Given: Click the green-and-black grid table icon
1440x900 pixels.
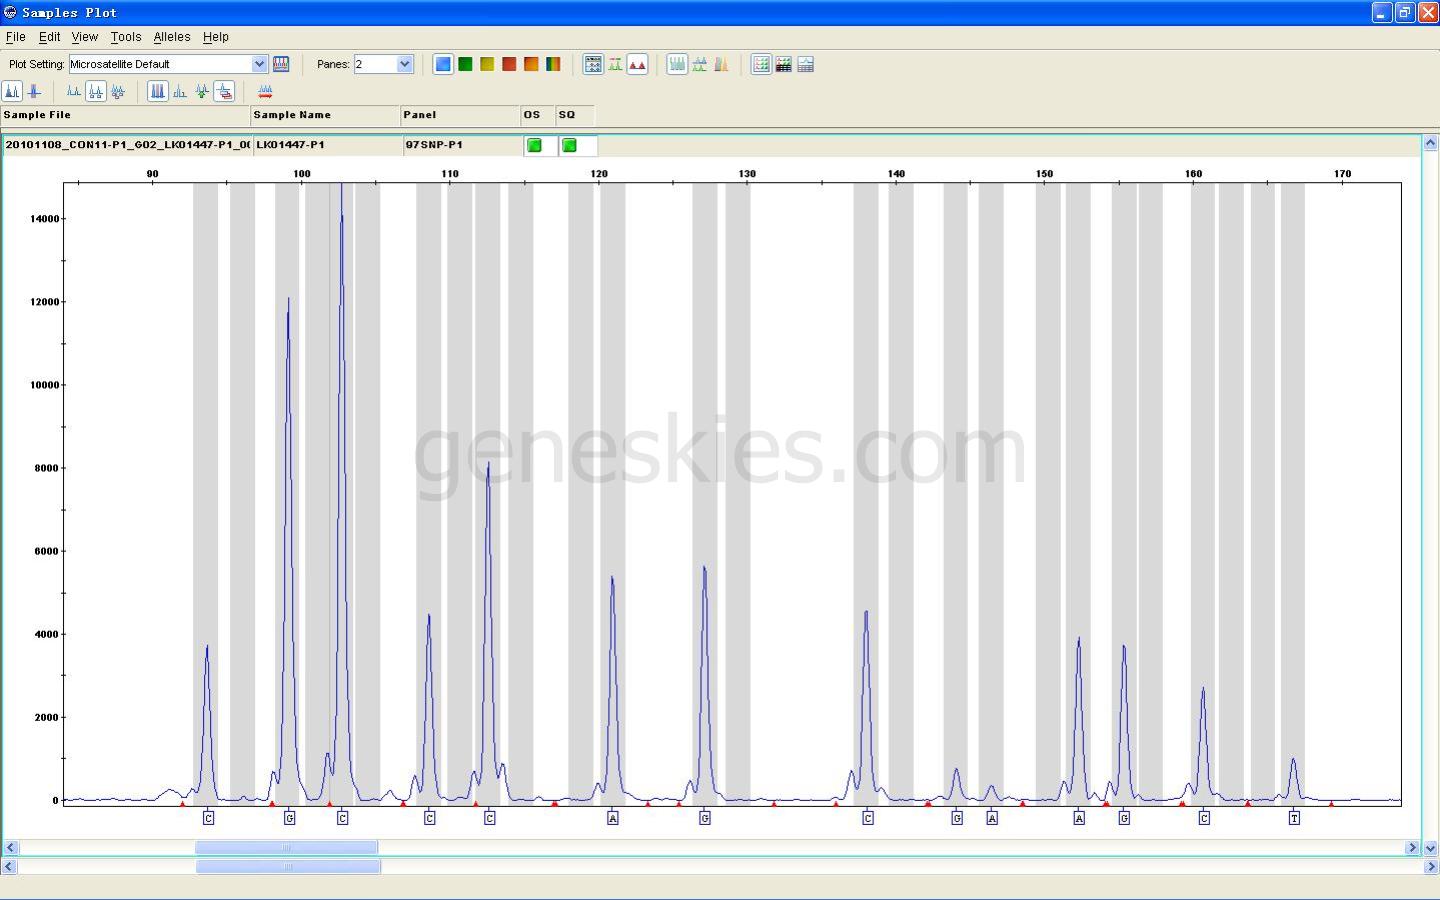Looking at the screenshot, I should (783, 64).
